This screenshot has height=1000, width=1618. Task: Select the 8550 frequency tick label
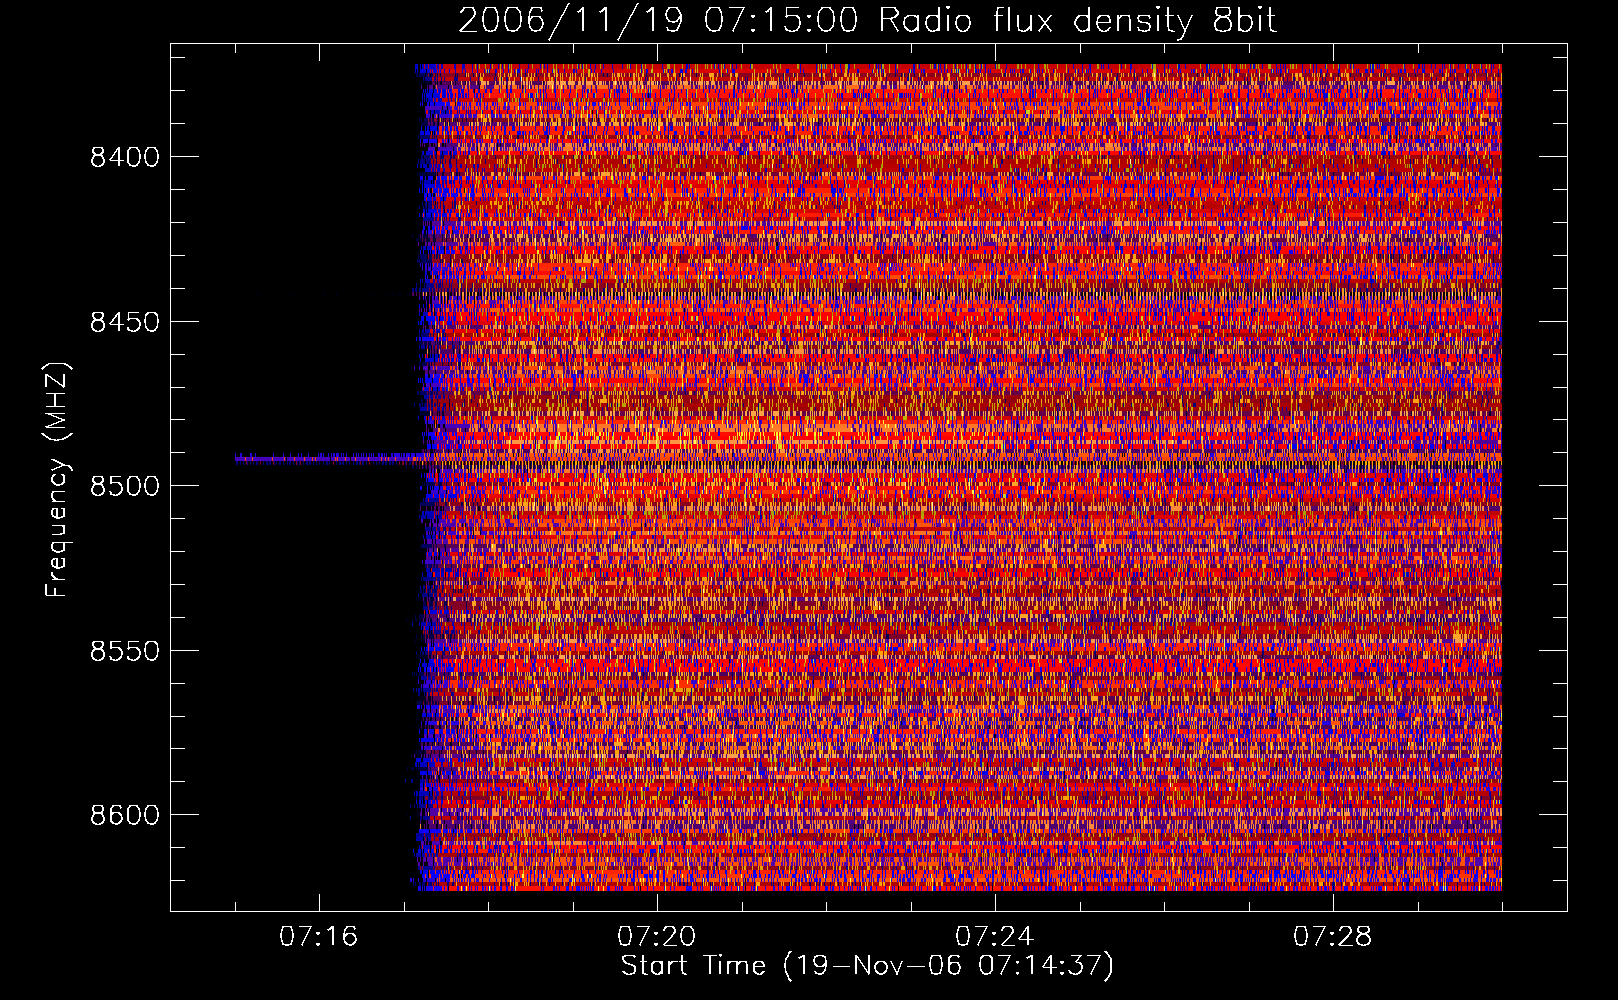pyautogui.click(x=125, y=651)
